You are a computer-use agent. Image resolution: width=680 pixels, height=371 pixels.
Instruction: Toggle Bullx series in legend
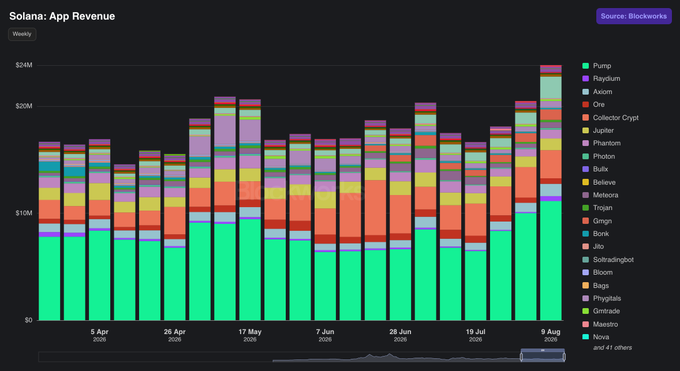point(595,169)
